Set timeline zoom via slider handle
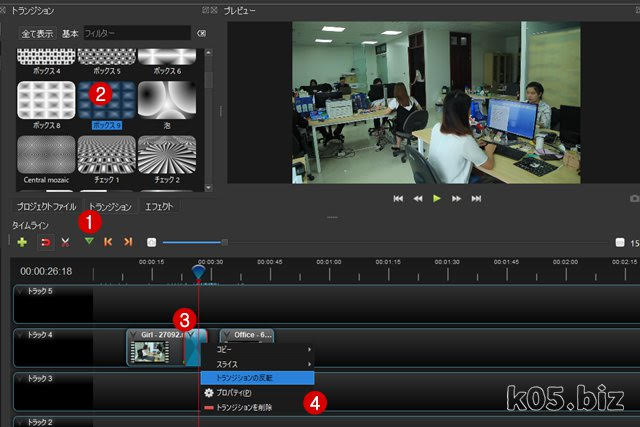Viewport: 640px width, 427px height. tap(224, 242)
